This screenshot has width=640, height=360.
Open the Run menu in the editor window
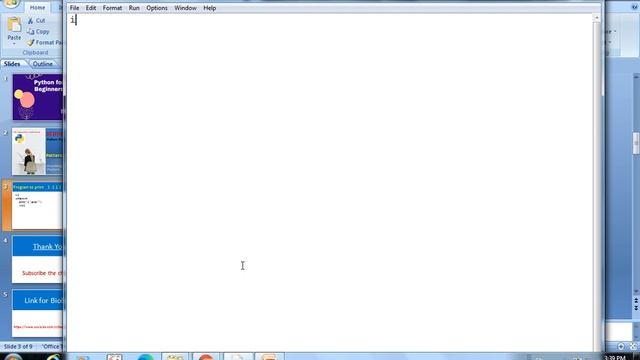134,8
